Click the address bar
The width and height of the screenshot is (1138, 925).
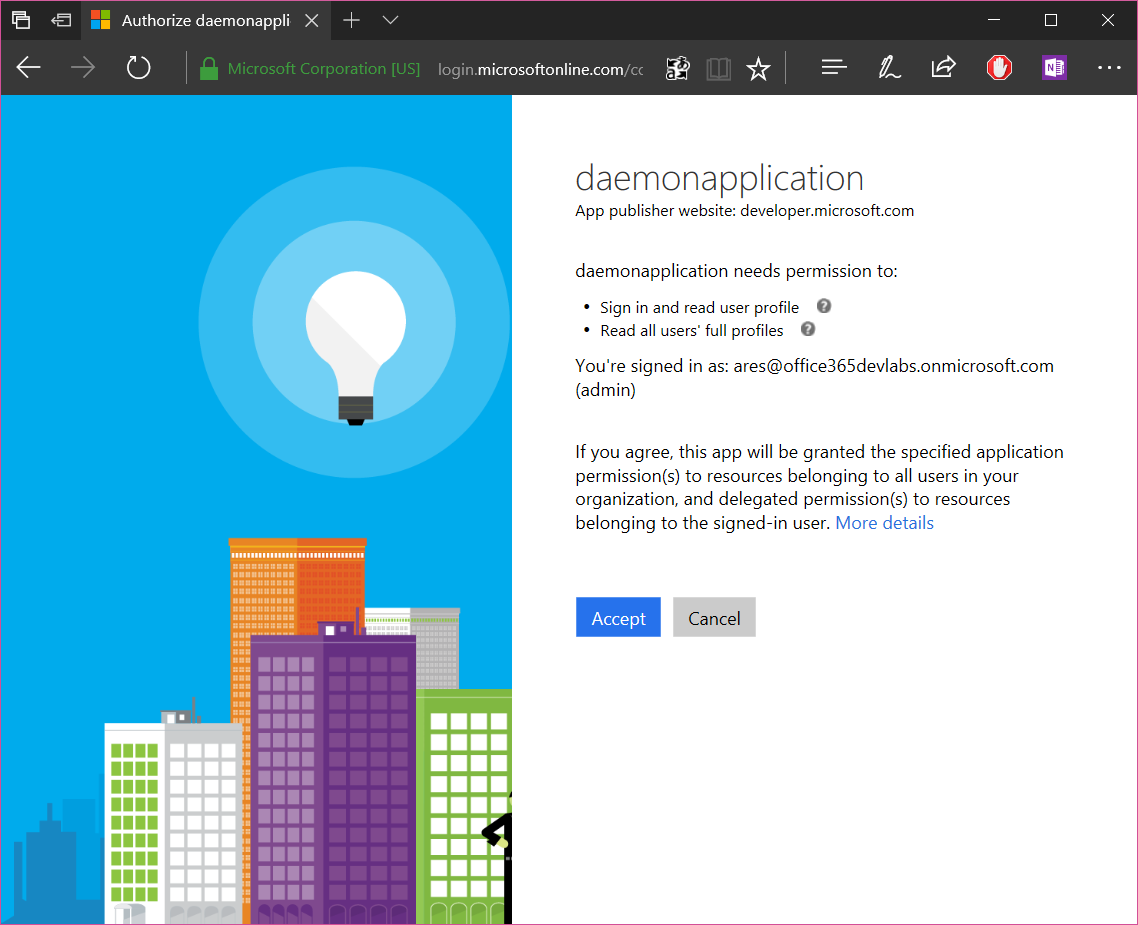click(540, 67)
